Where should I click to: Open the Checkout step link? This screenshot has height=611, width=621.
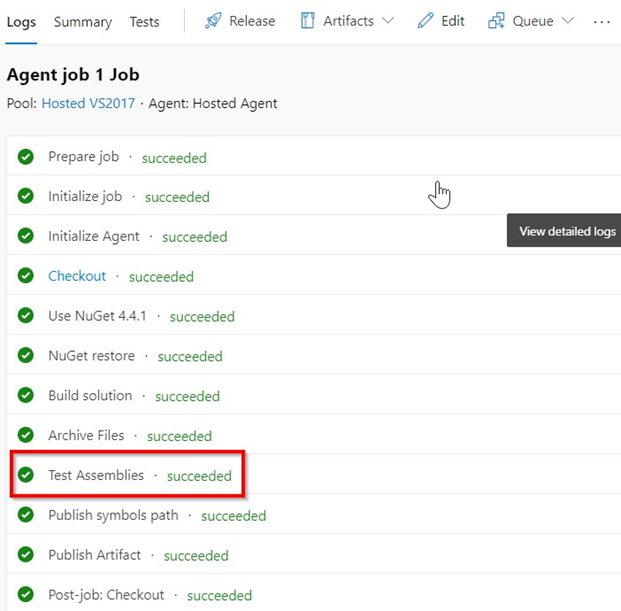[x=77, y=276]
